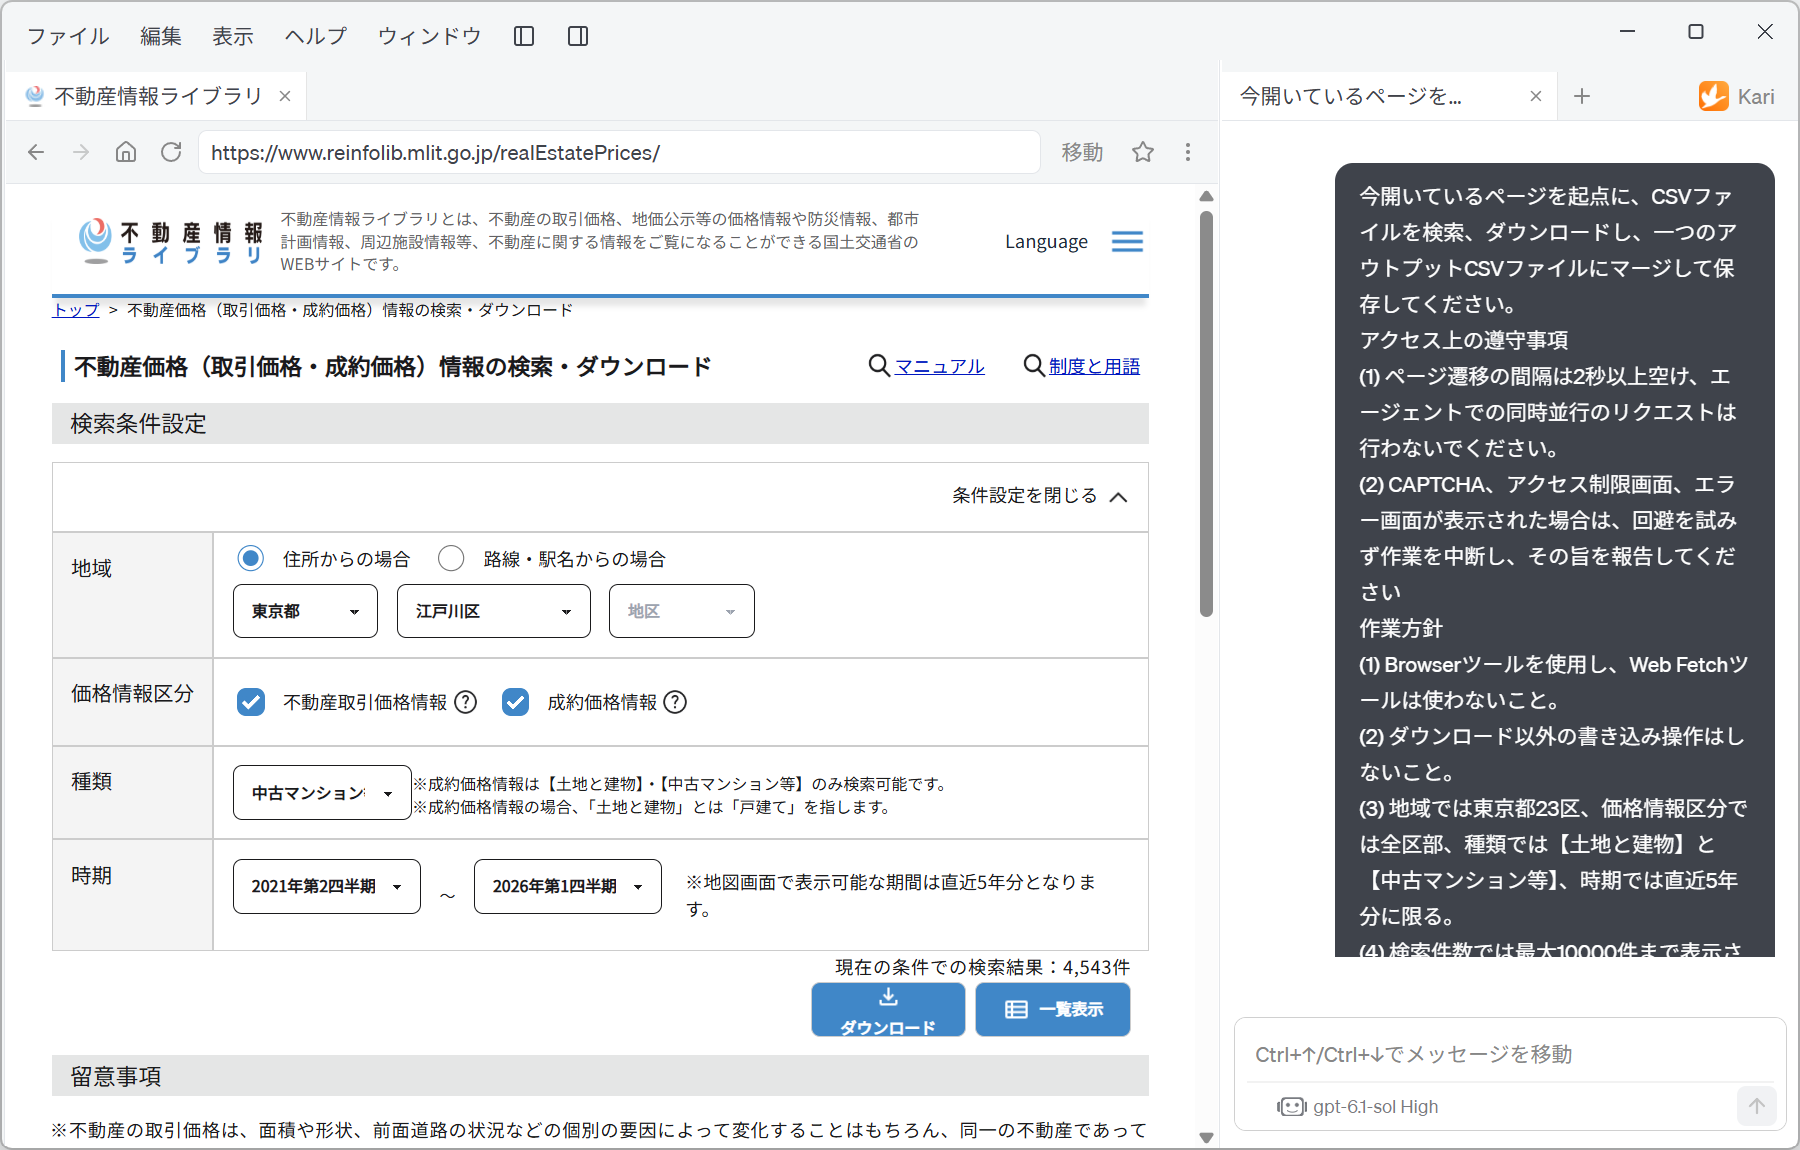The width and height of the screenshot is (1800, 1150).
Task: Open the ウィンドウ menu
Action: pos(429,36)
